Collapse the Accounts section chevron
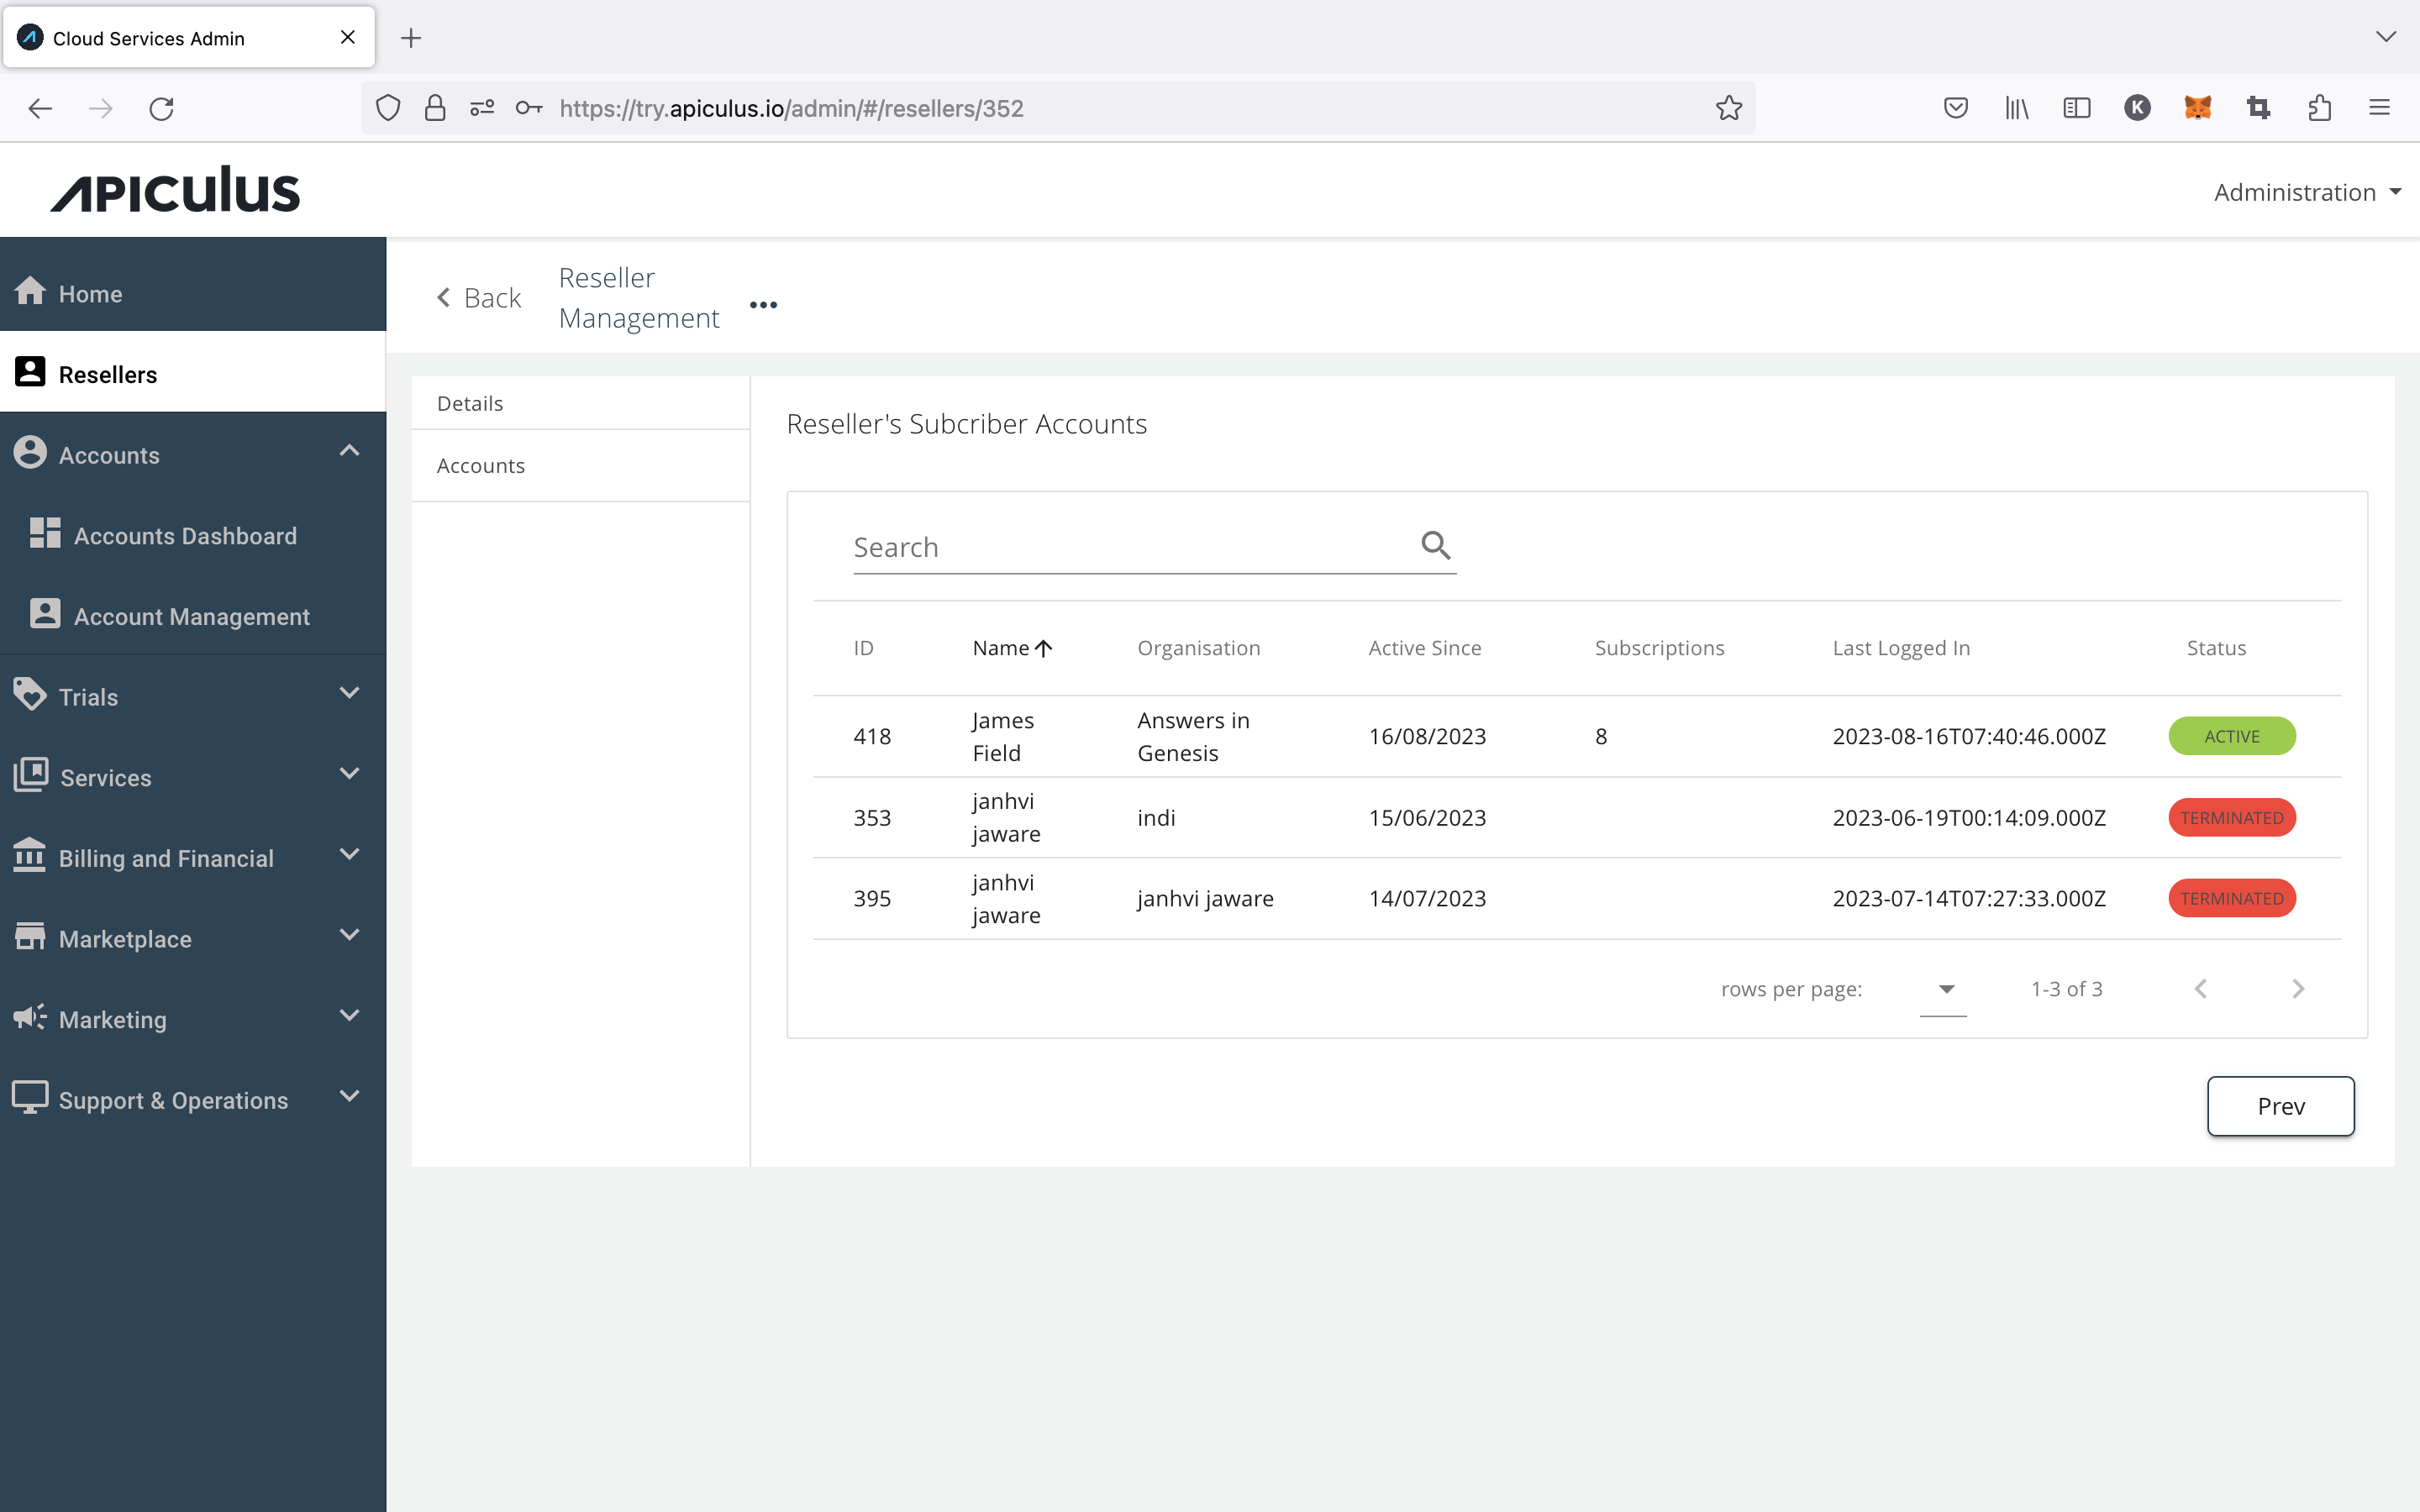Viewport: 2420px width, 1512px height. (349, 451)
